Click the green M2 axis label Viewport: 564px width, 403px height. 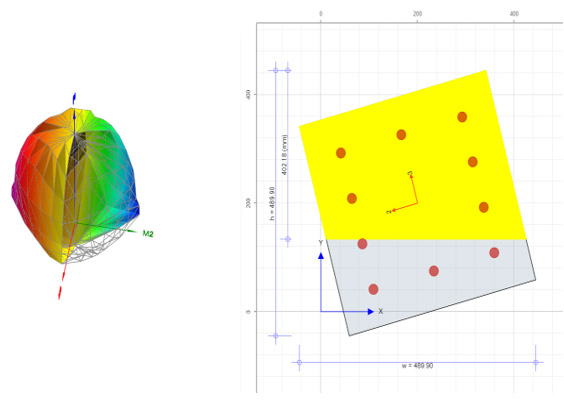pos(148,234)
